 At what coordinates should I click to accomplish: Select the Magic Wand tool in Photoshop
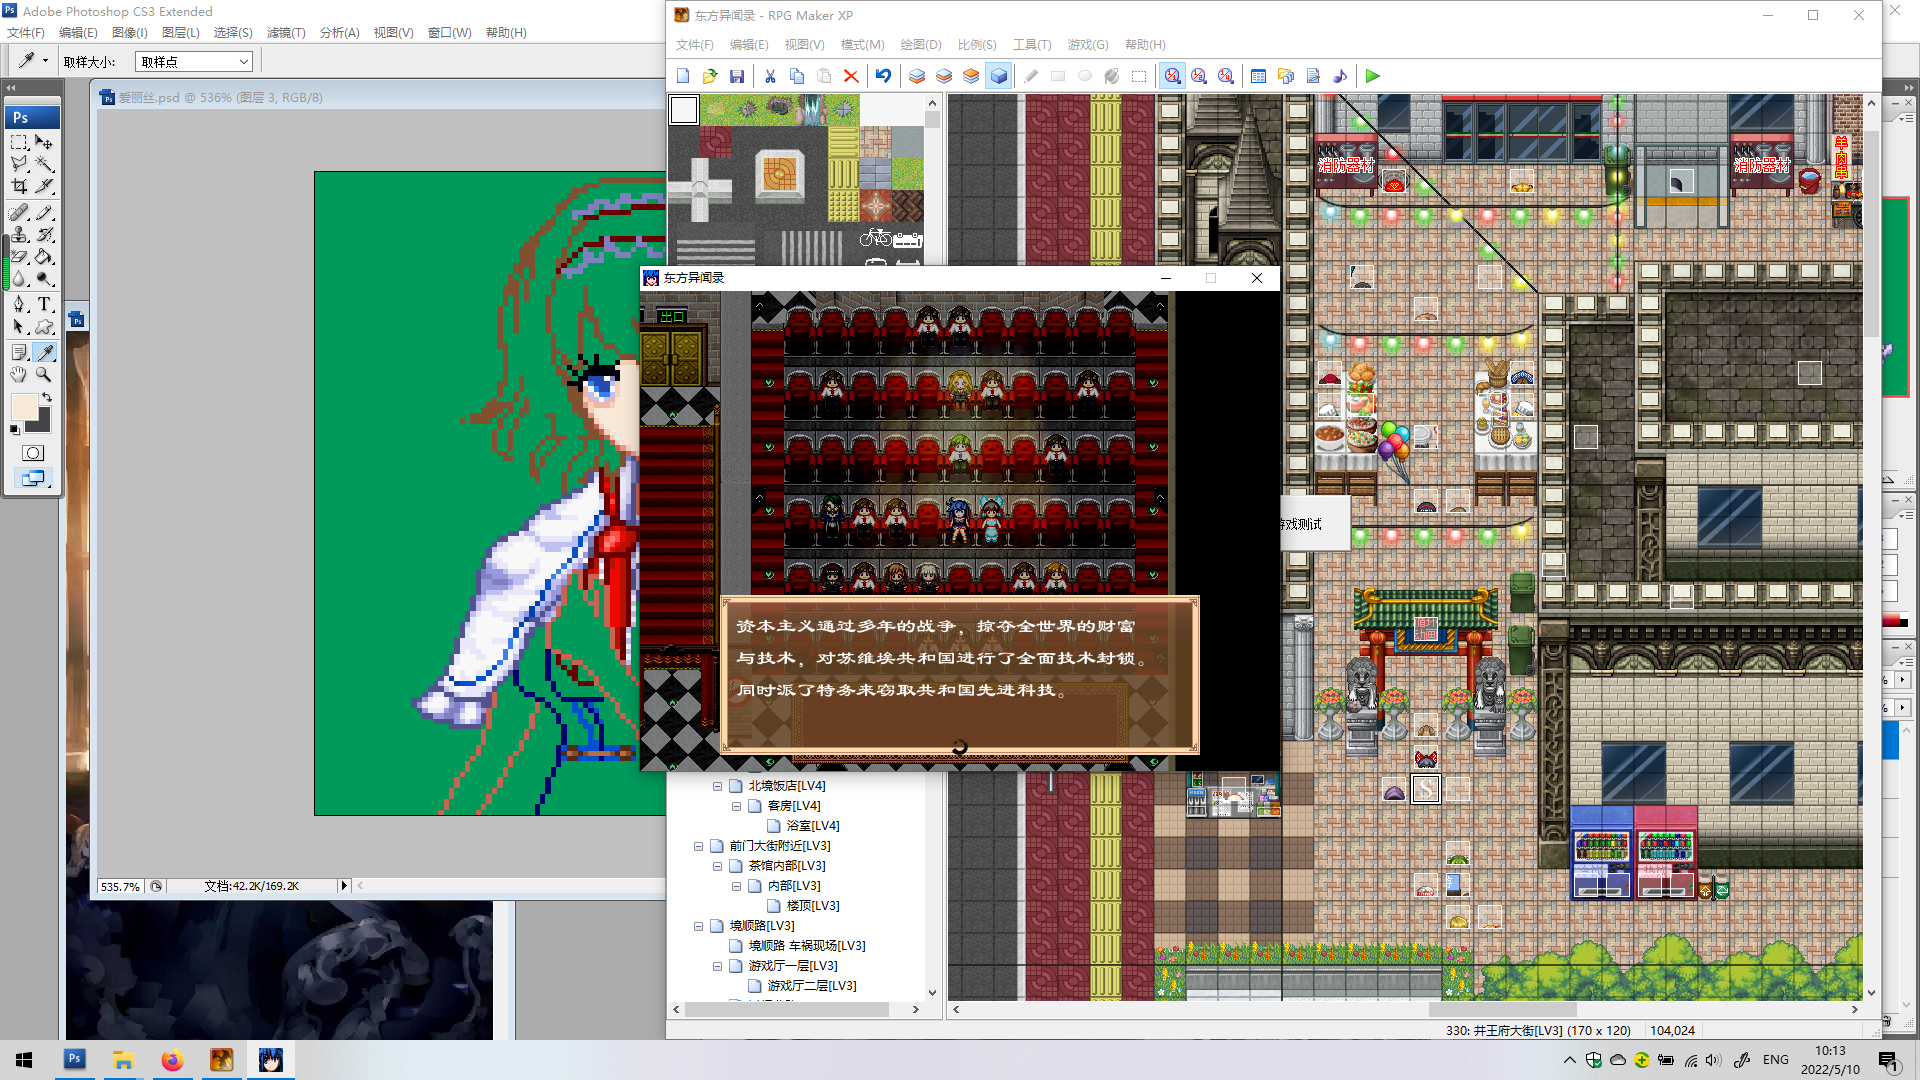(44, 164)
